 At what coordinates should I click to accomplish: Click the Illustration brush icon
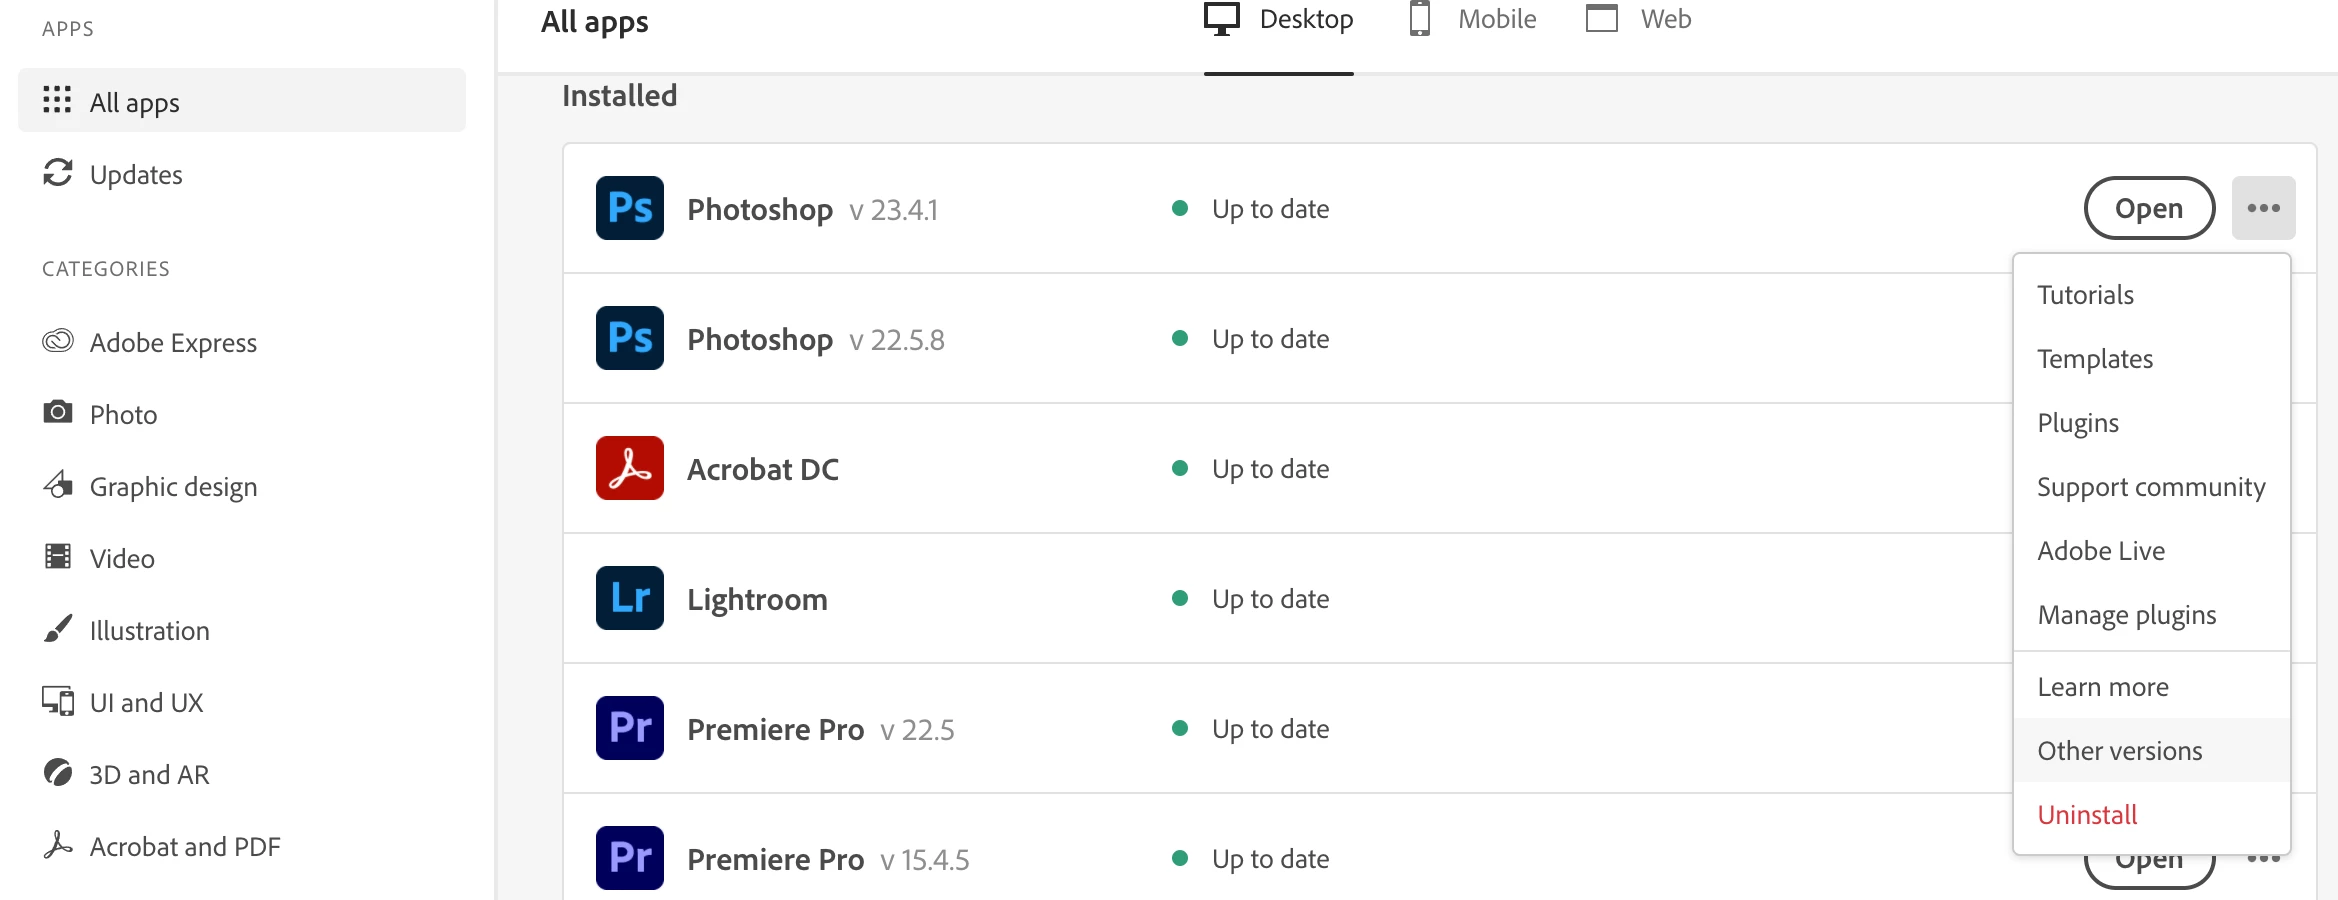point(58,629)
